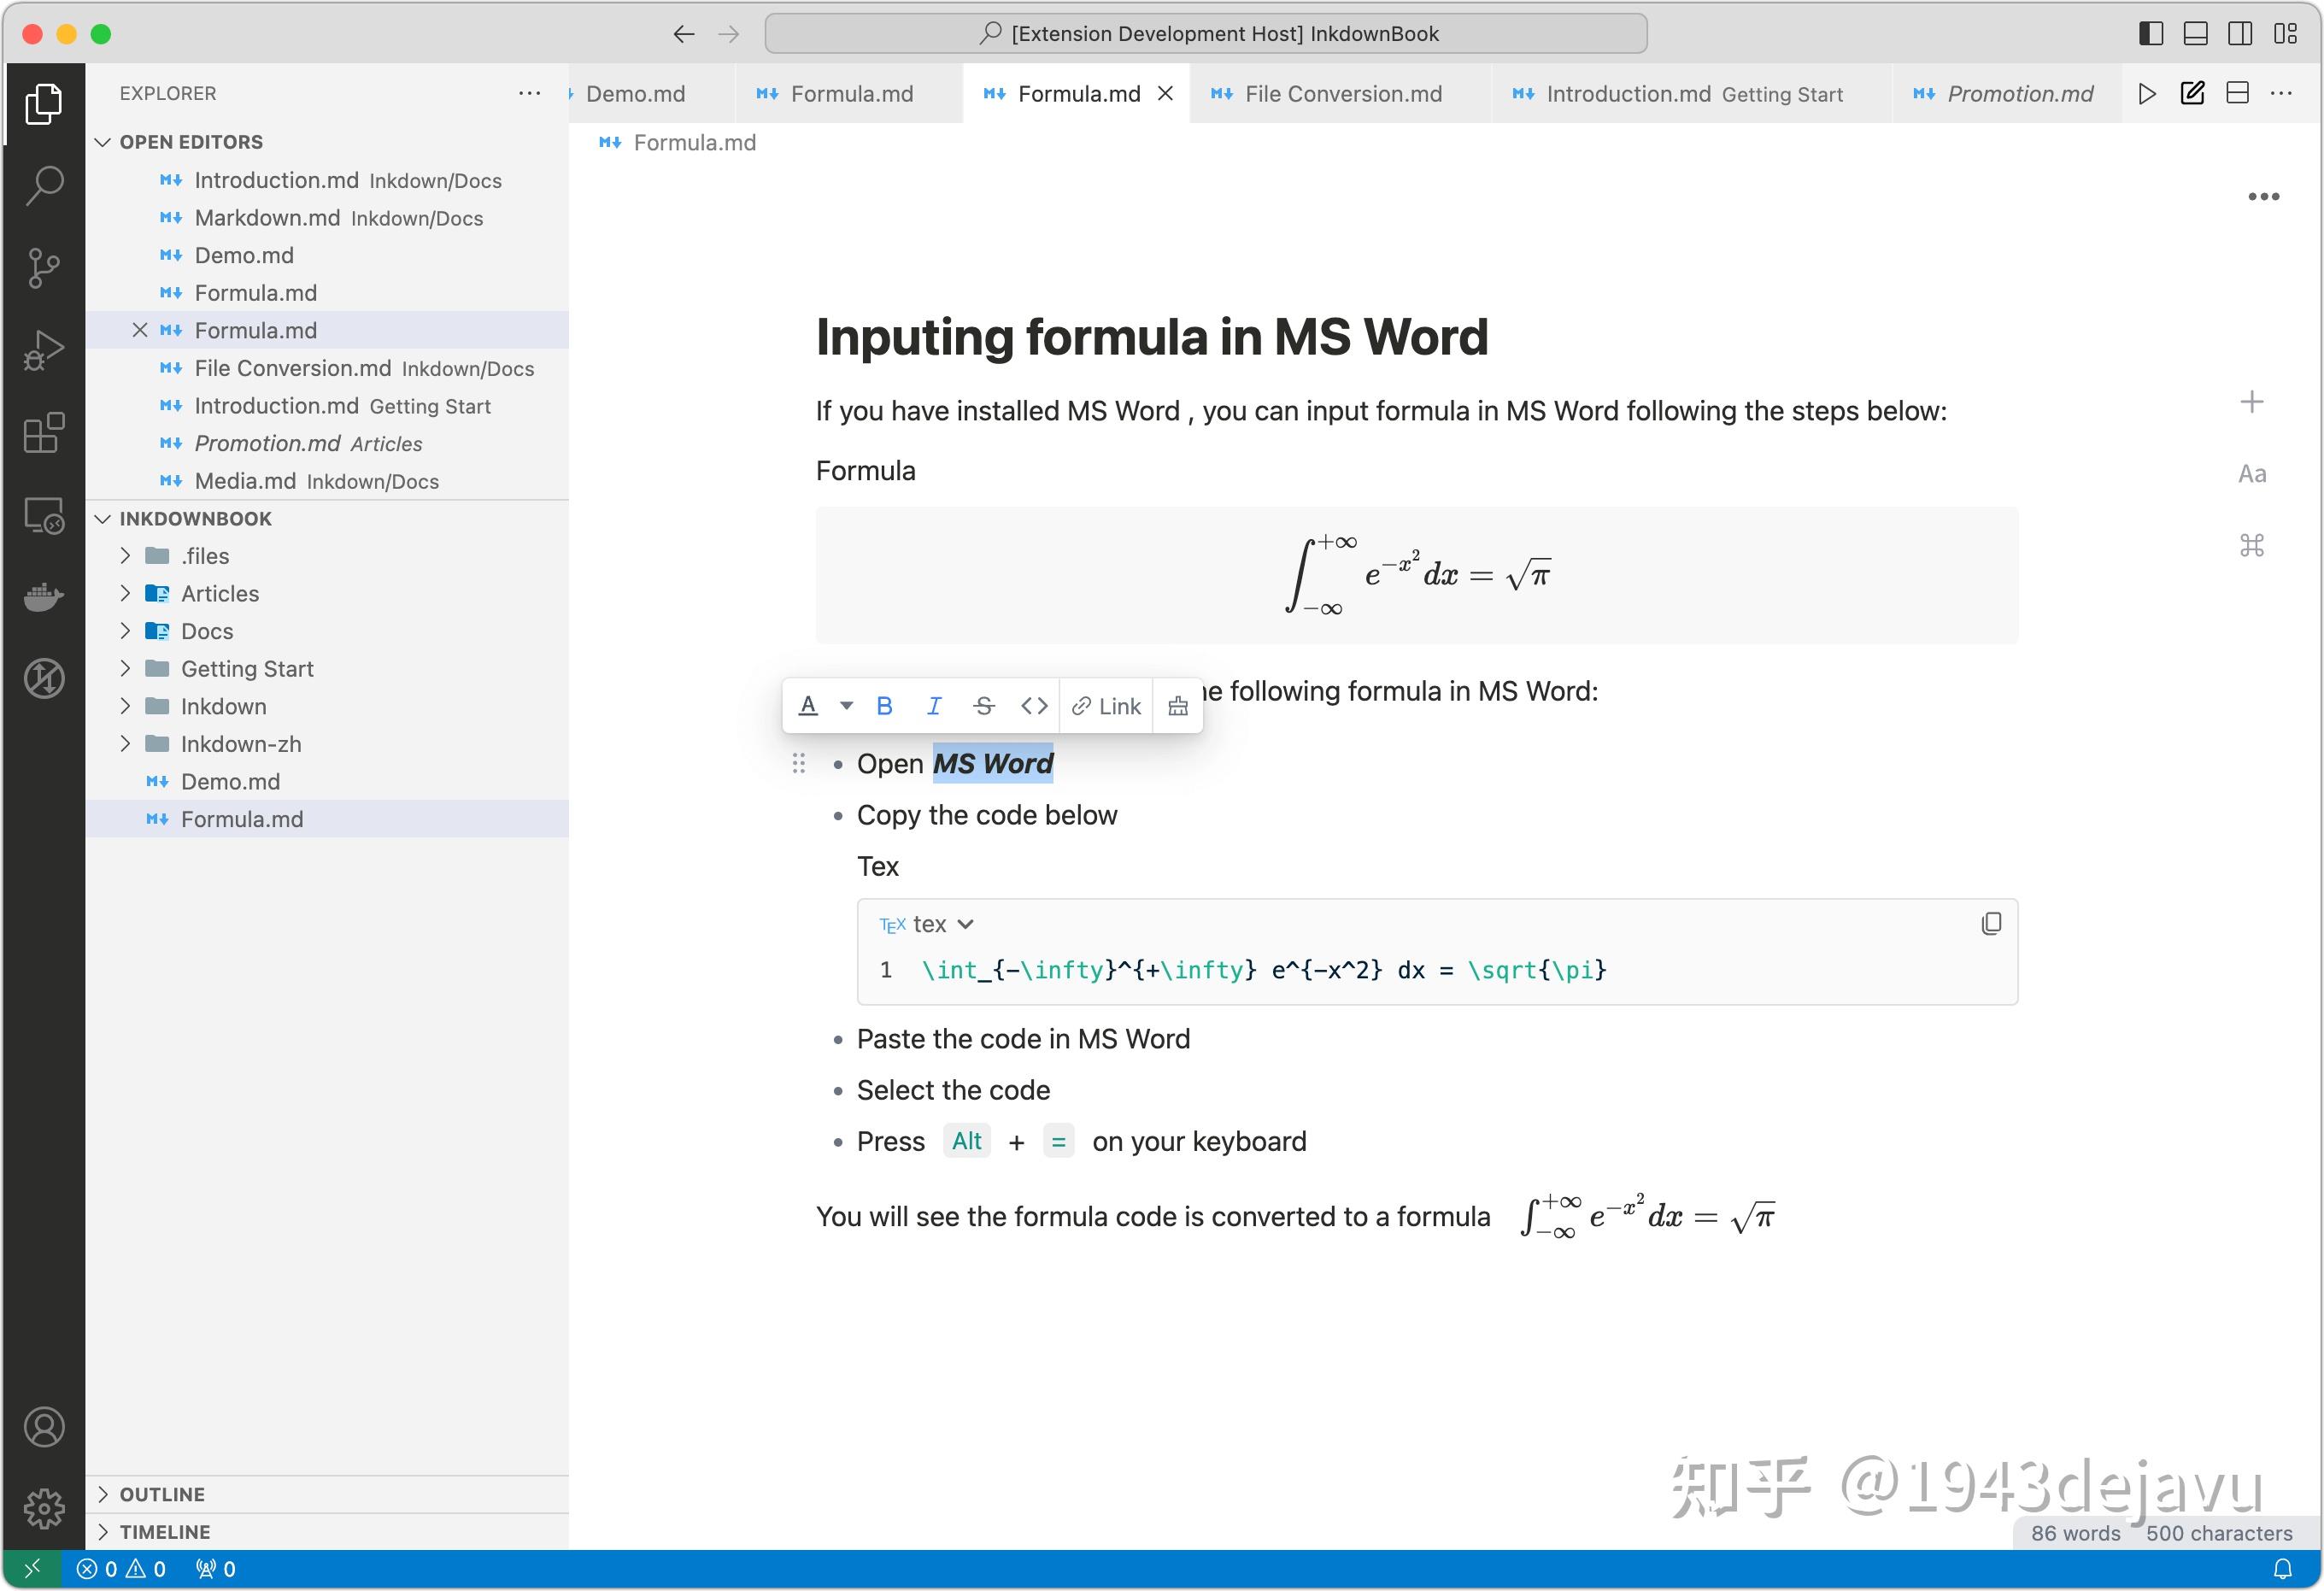This screenshot has width=2324, height=1591.
Task: Run the extension with the play icon
Action: click(2146, 93)
